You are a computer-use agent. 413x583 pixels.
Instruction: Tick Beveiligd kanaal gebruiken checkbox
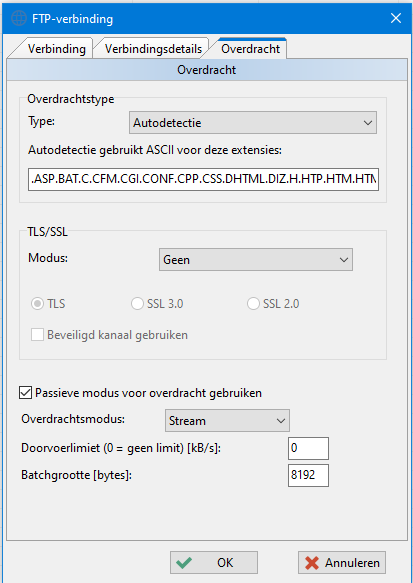pyautogui.click(x=37, y=335)
